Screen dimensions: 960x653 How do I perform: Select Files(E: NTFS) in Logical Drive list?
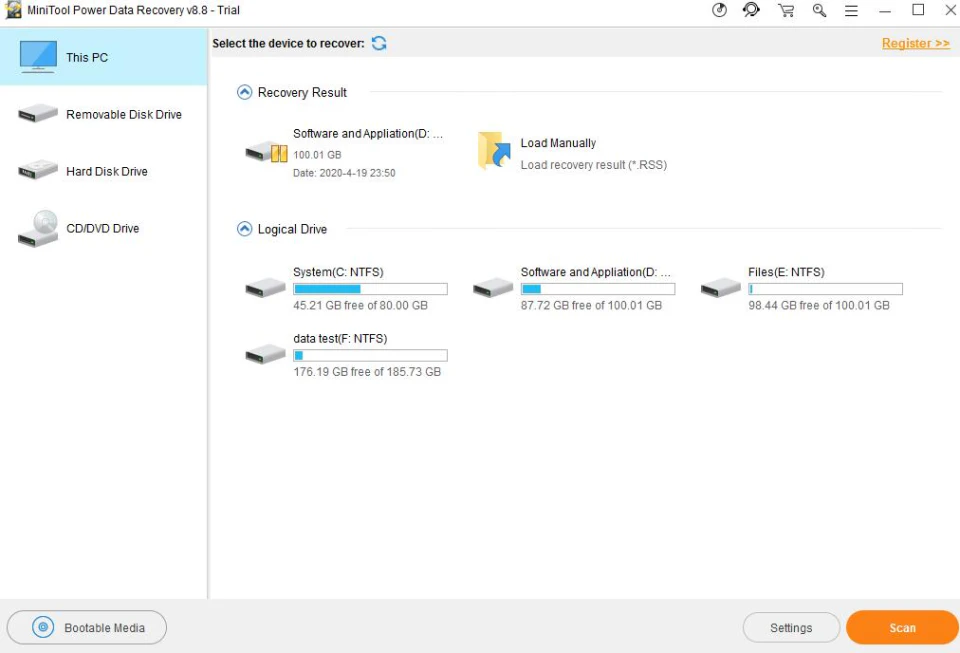(x=720, y=287)
